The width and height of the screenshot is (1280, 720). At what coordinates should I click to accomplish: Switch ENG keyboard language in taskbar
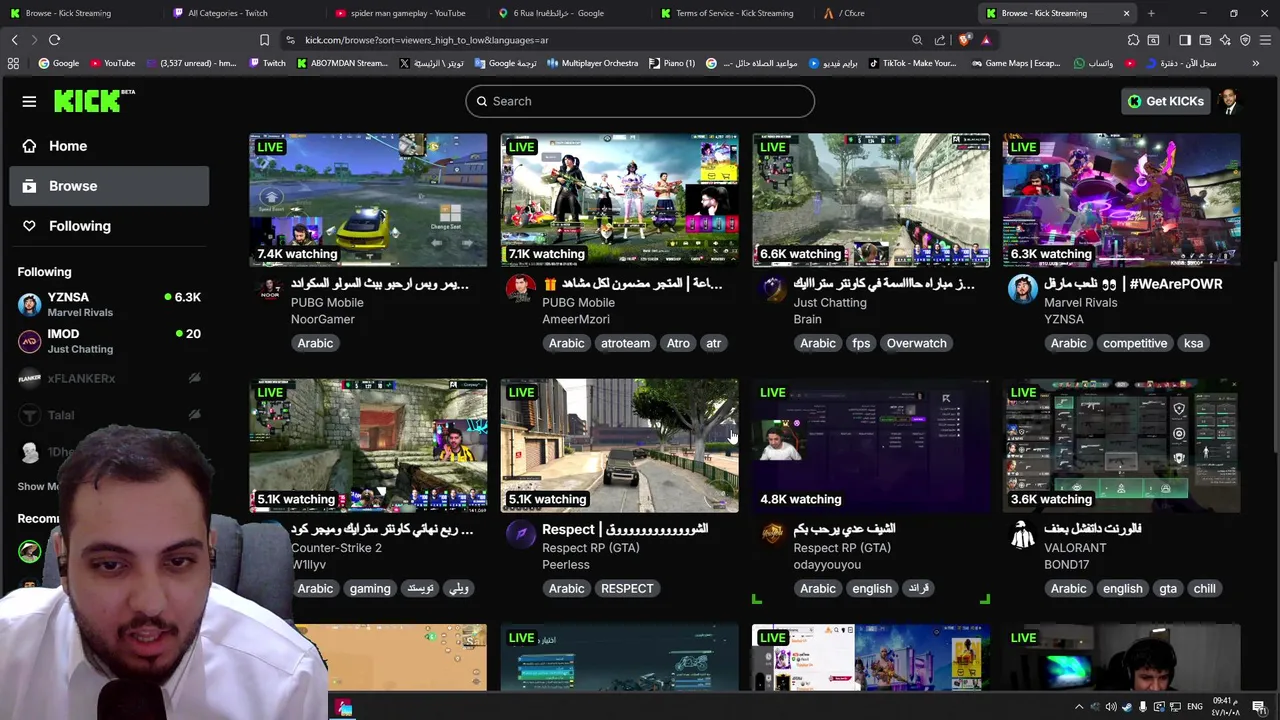1194,707
